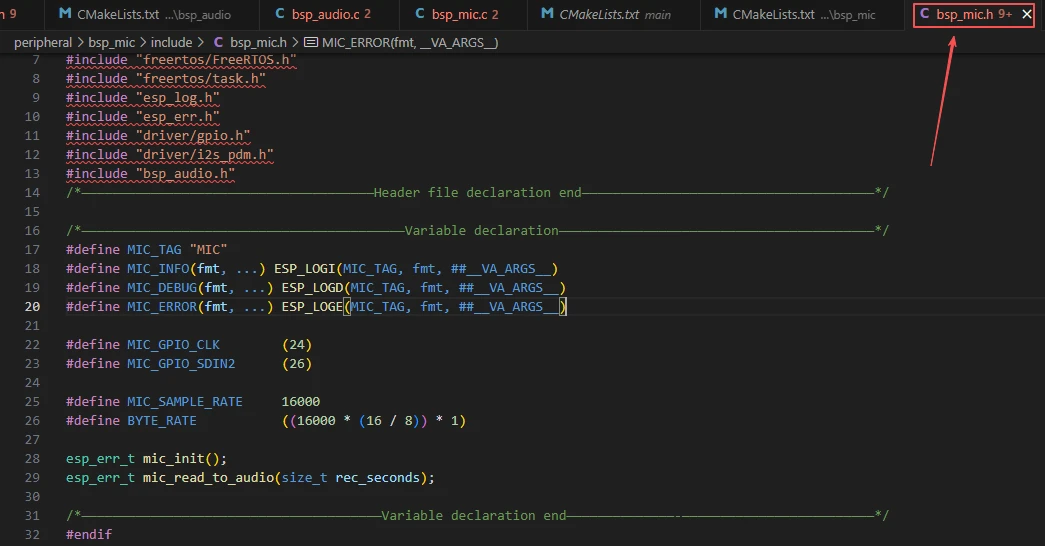Click the C file icon on bsp_mic.c tab

[x=417, y=15]
